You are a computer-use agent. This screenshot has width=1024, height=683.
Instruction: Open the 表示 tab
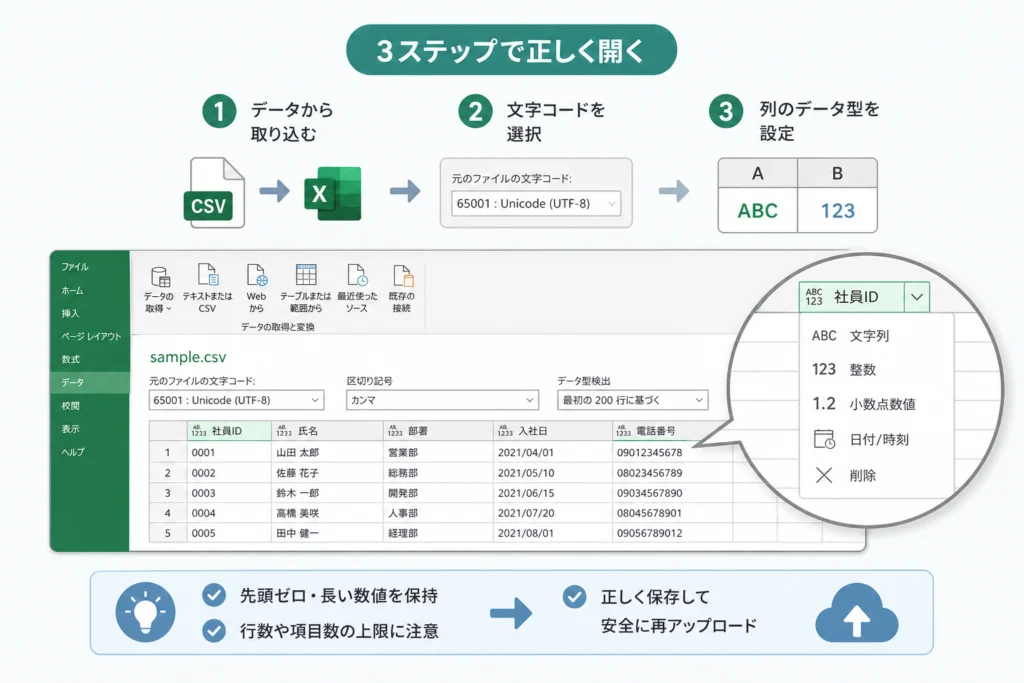point(70,428)
